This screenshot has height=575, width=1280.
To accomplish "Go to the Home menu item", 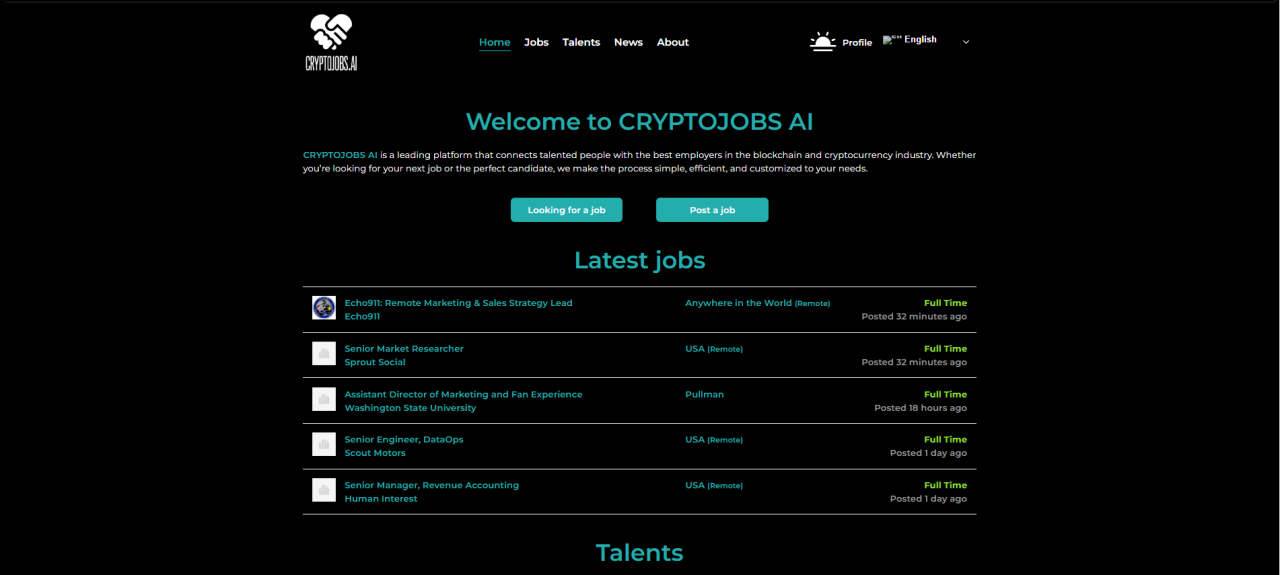I will pos(495,42).
